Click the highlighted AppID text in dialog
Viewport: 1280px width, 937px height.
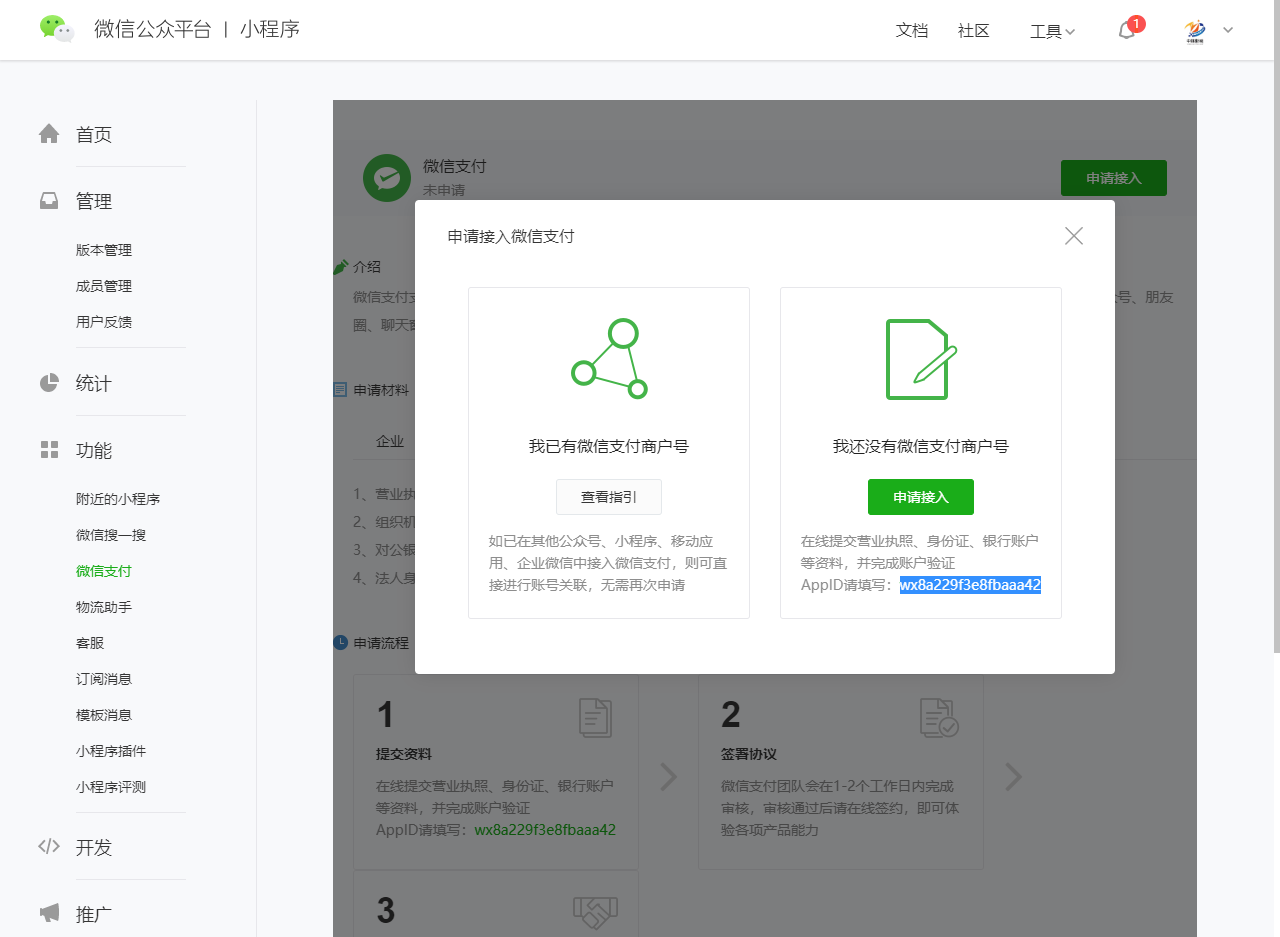[x=970, y=585]
